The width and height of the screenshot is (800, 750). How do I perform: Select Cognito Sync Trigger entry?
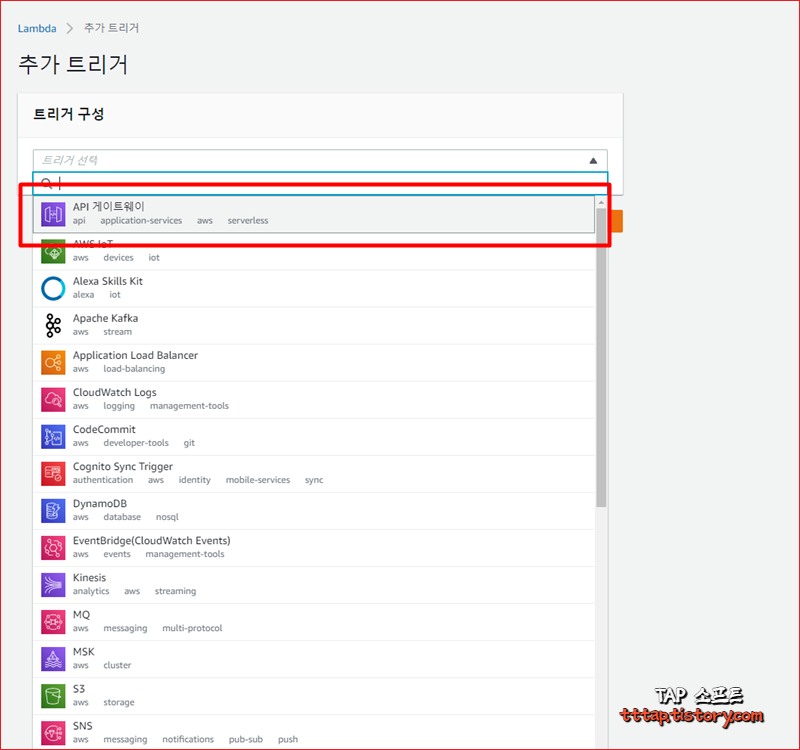tap(314, 474)
